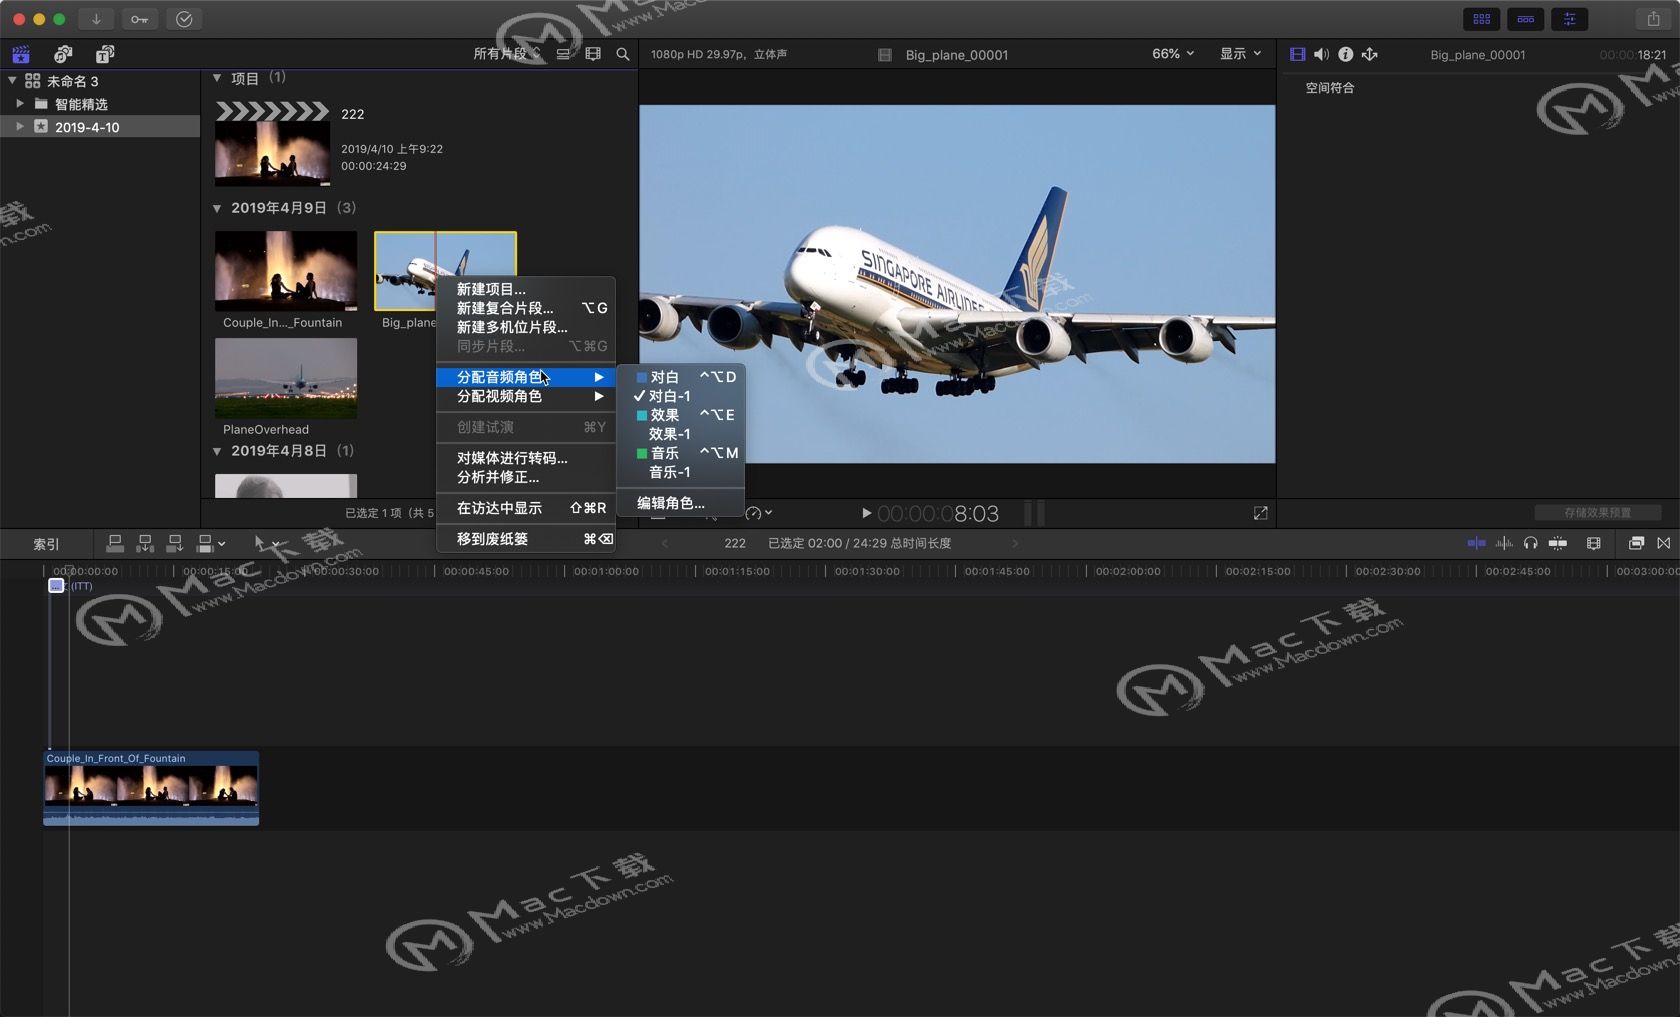Open the share inspector icon

click(x=1370, y=54)
